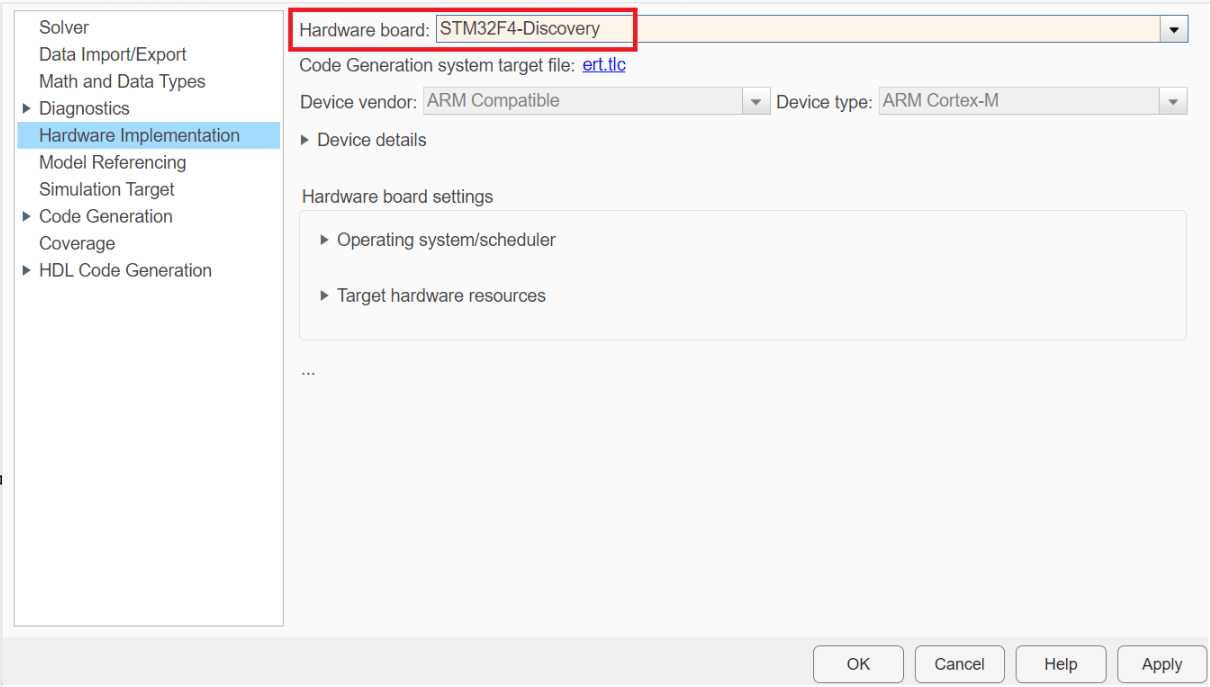Open Model Referencing settings
The image size is (1210, 687).
112,162
